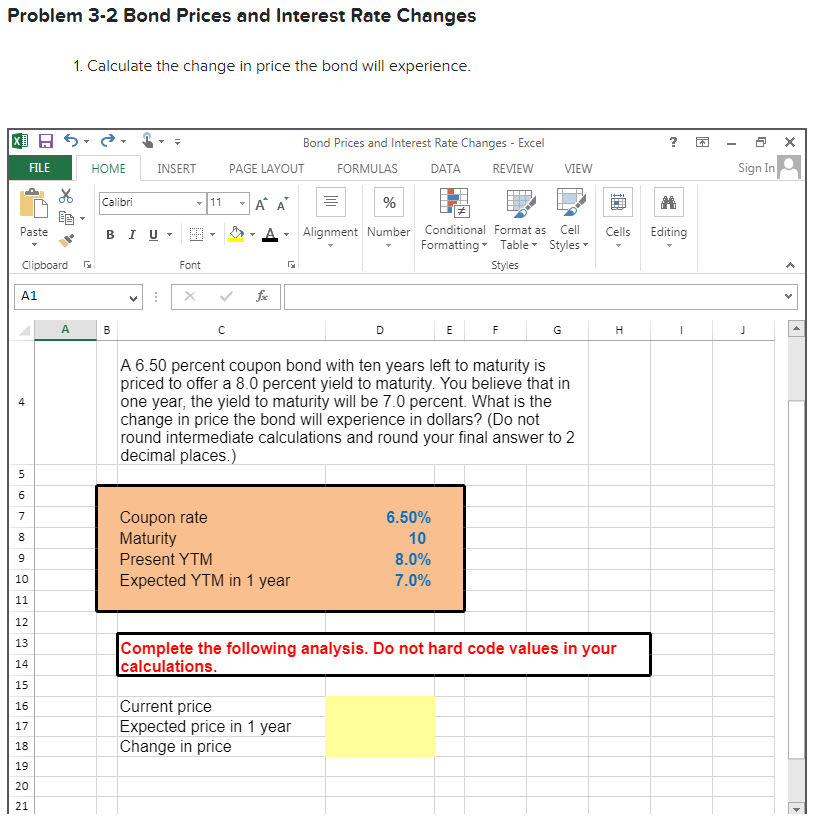
Task: Apply the yellow Fill Color bucket
Action: [x=236, y=234]
